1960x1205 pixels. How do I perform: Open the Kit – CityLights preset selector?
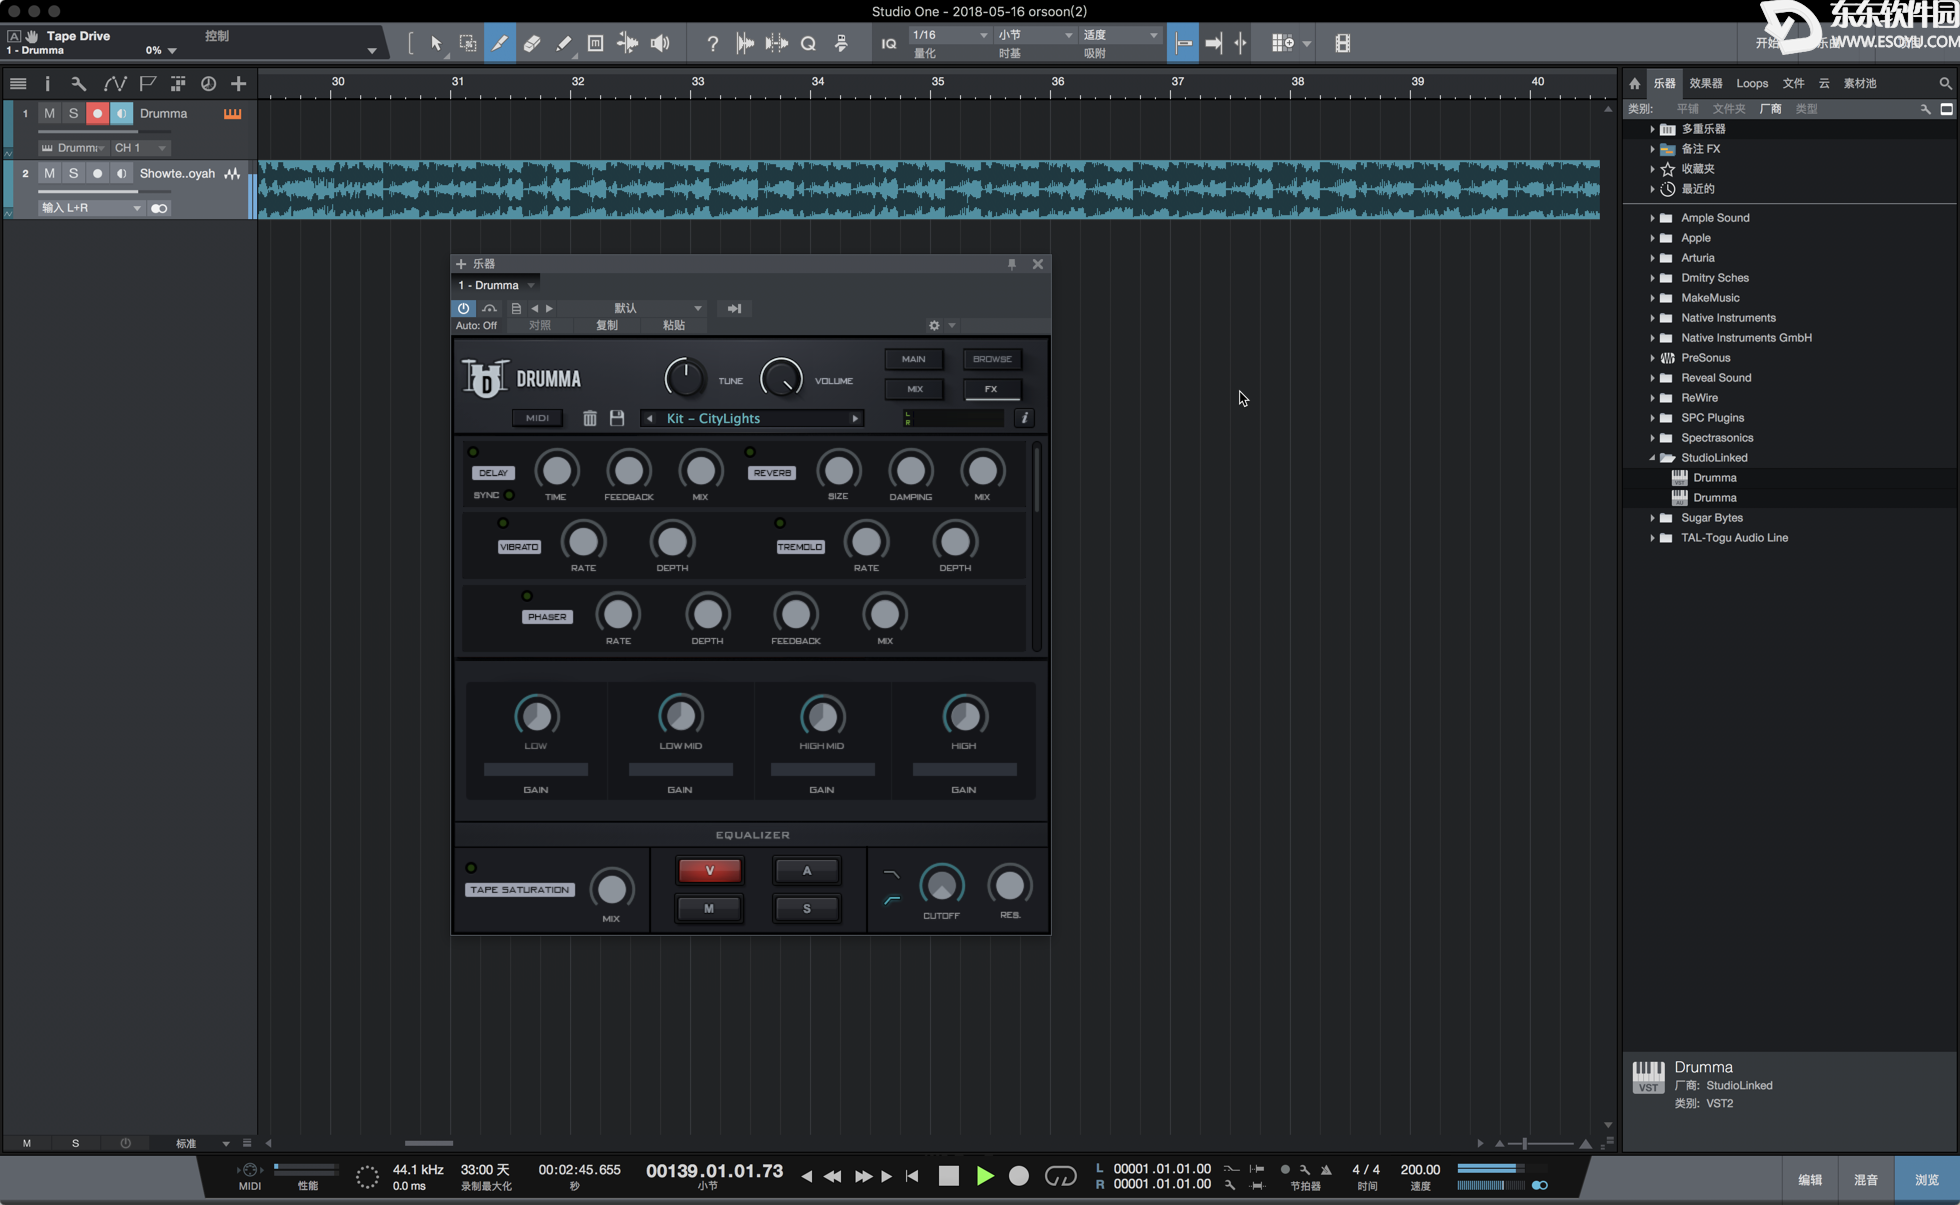[x=753, y=418]
